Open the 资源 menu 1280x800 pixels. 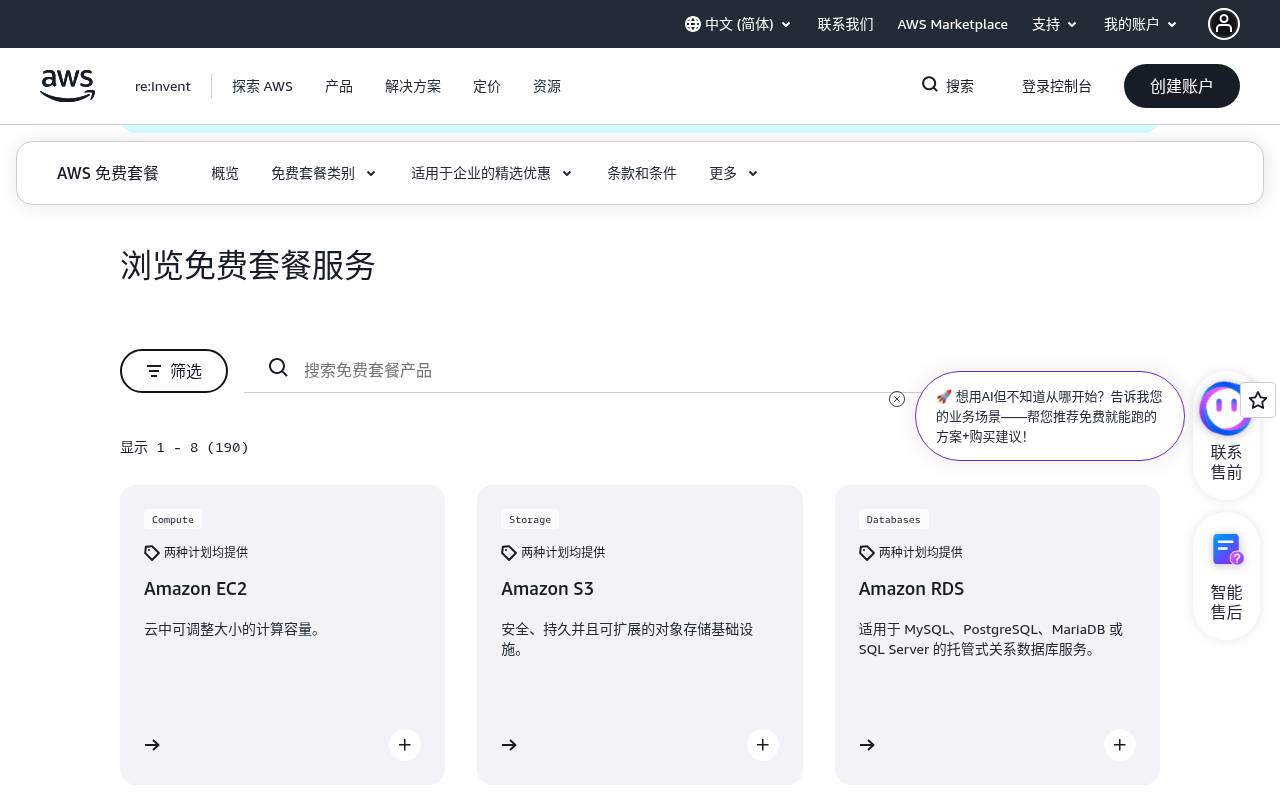pyautogui.click(x=547, y=86)
